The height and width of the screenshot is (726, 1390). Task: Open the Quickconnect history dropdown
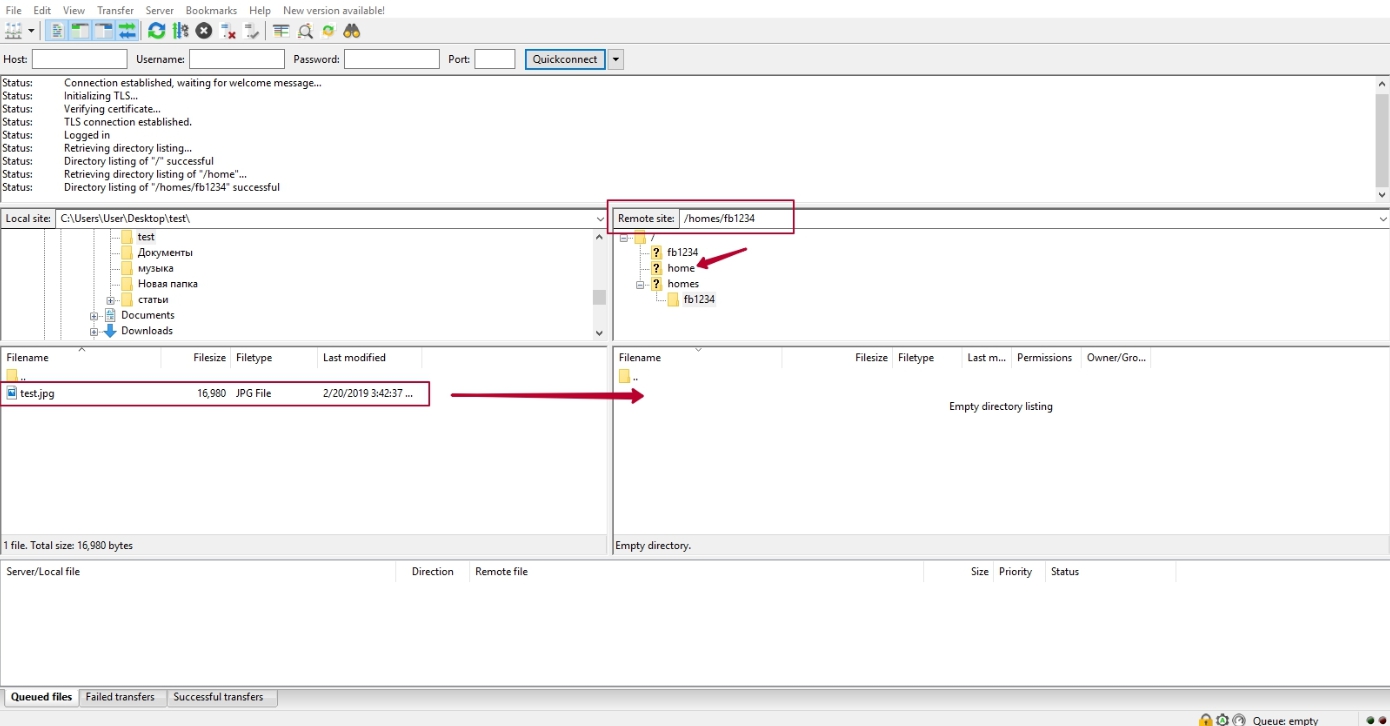616,59
